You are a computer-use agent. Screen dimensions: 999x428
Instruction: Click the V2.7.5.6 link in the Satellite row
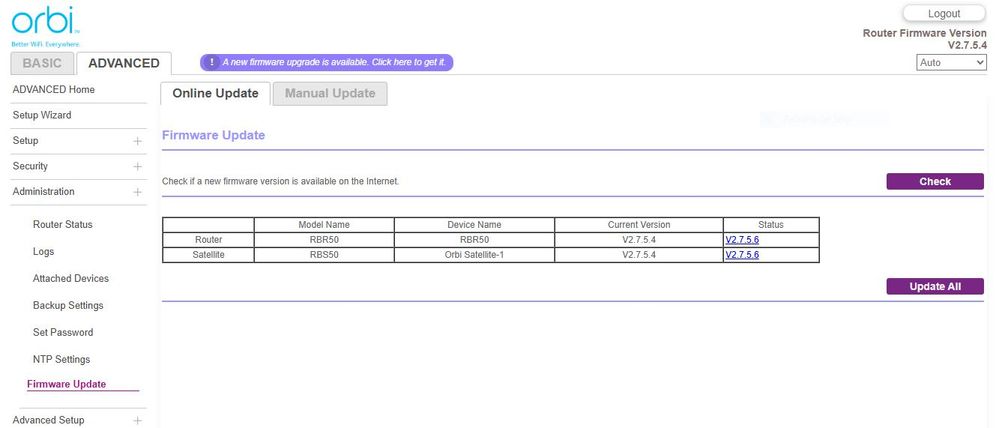click(x=742, y=255)
